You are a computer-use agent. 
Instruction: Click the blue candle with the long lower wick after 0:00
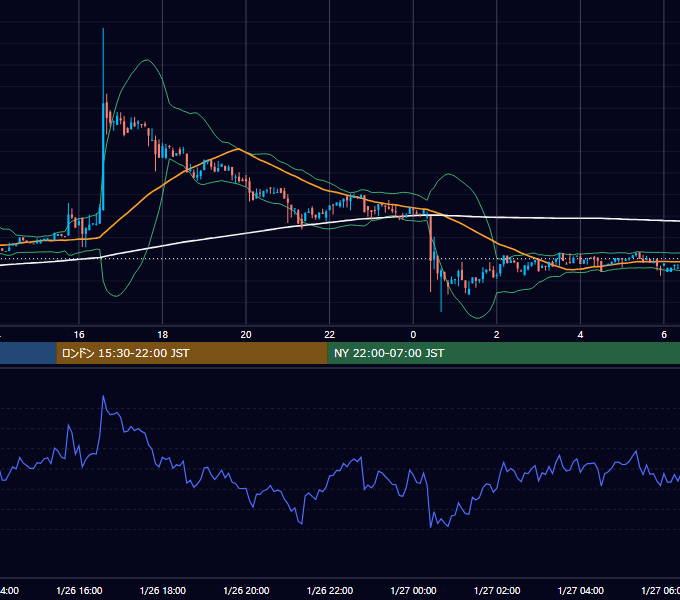441,290
